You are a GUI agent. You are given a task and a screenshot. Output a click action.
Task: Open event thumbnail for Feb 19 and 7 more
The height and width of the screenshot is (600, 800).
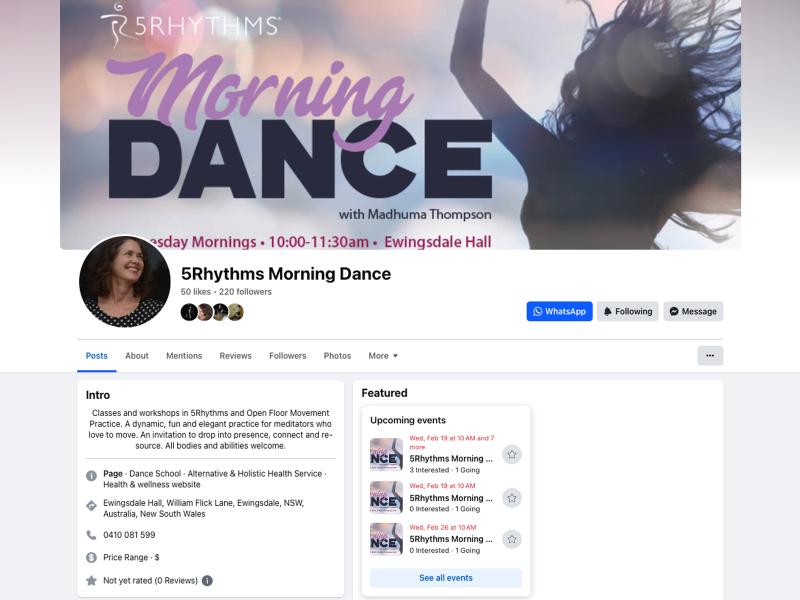click(x=386, y=454)
